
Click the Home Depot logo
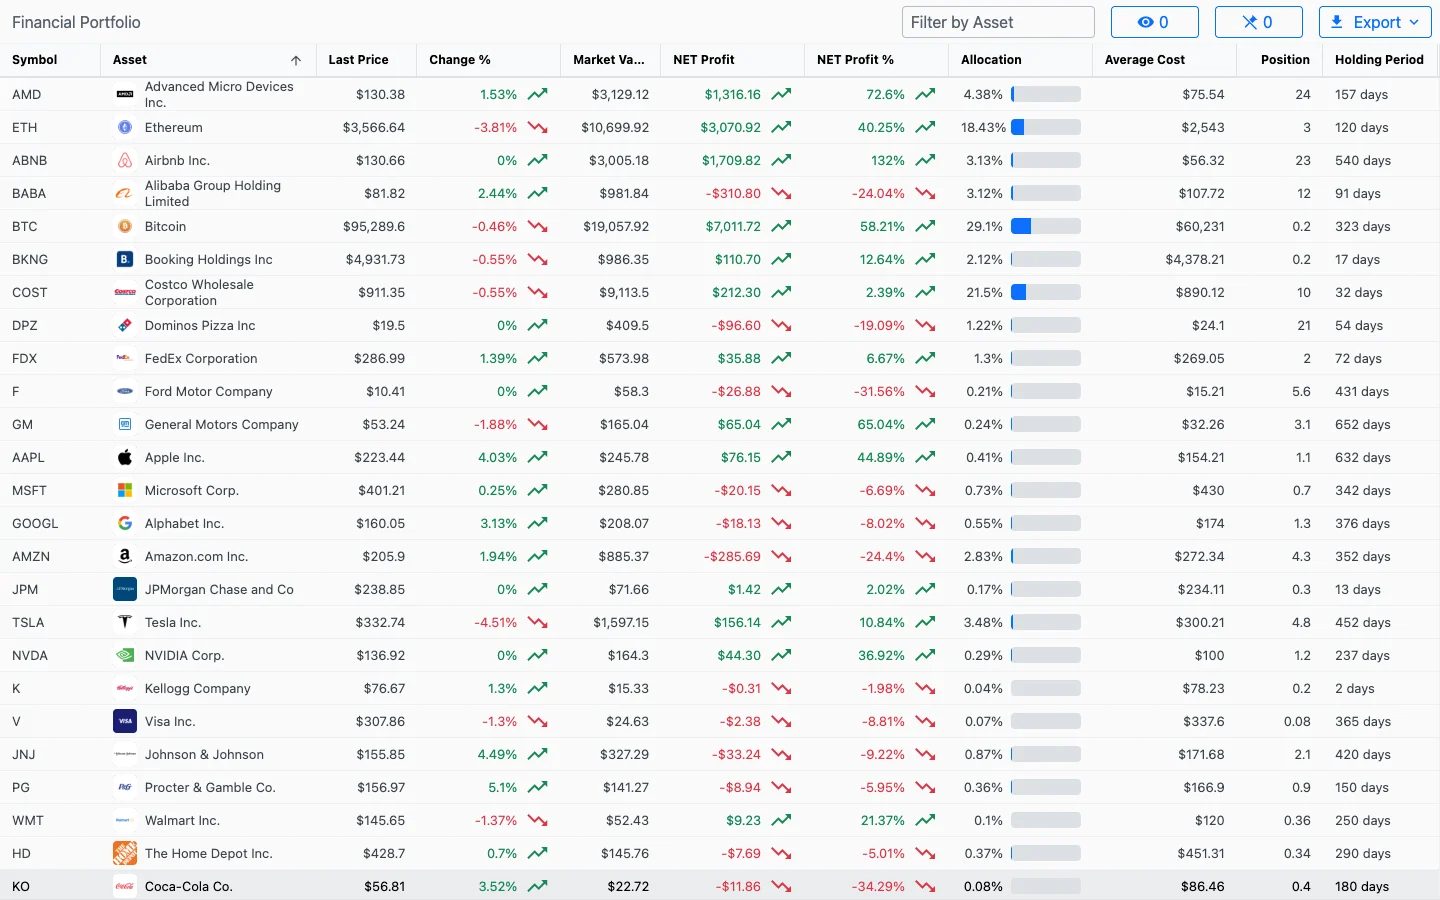click(x=125, y=853)
